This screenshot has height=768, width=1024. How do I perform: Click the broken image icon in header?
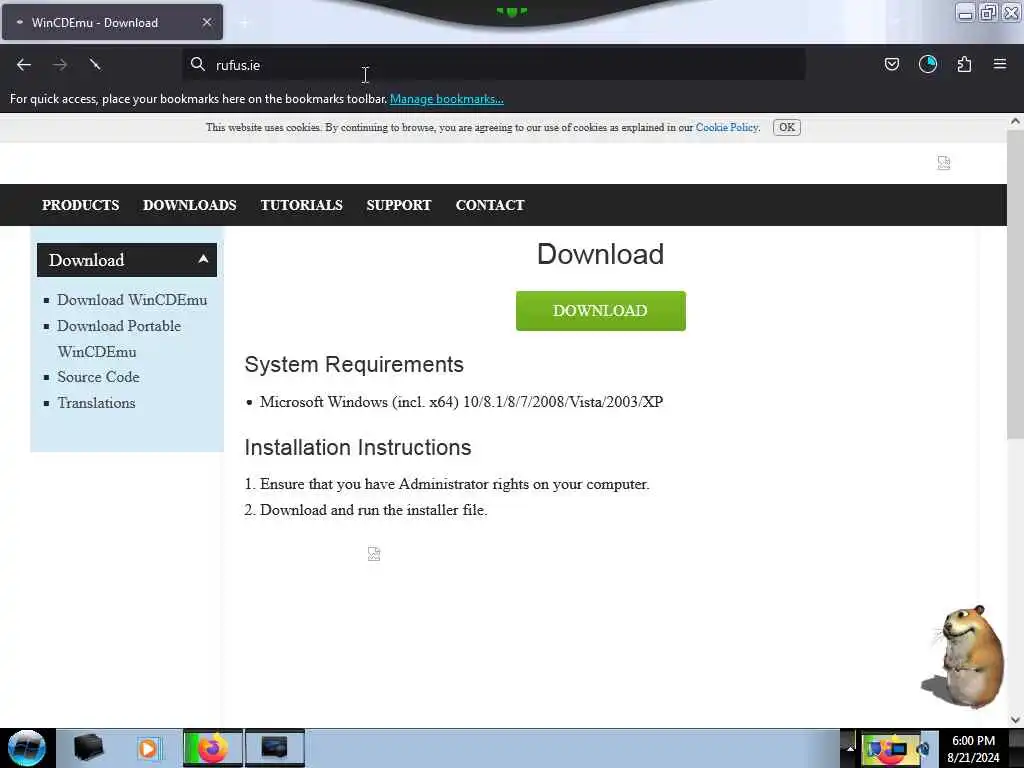tap(944, 163)
